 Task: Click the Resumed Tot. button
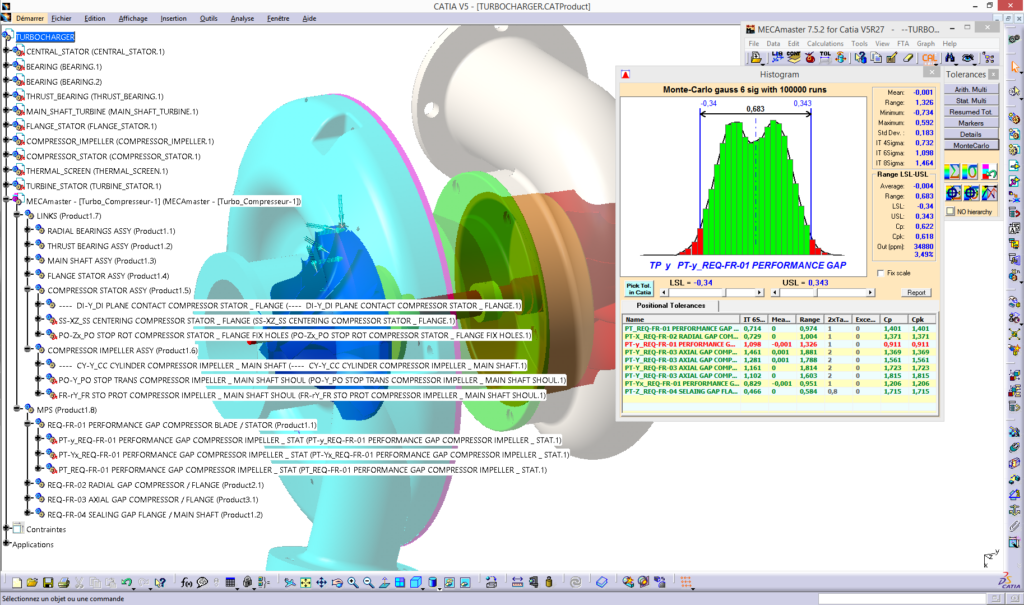[x=971, y=112]
